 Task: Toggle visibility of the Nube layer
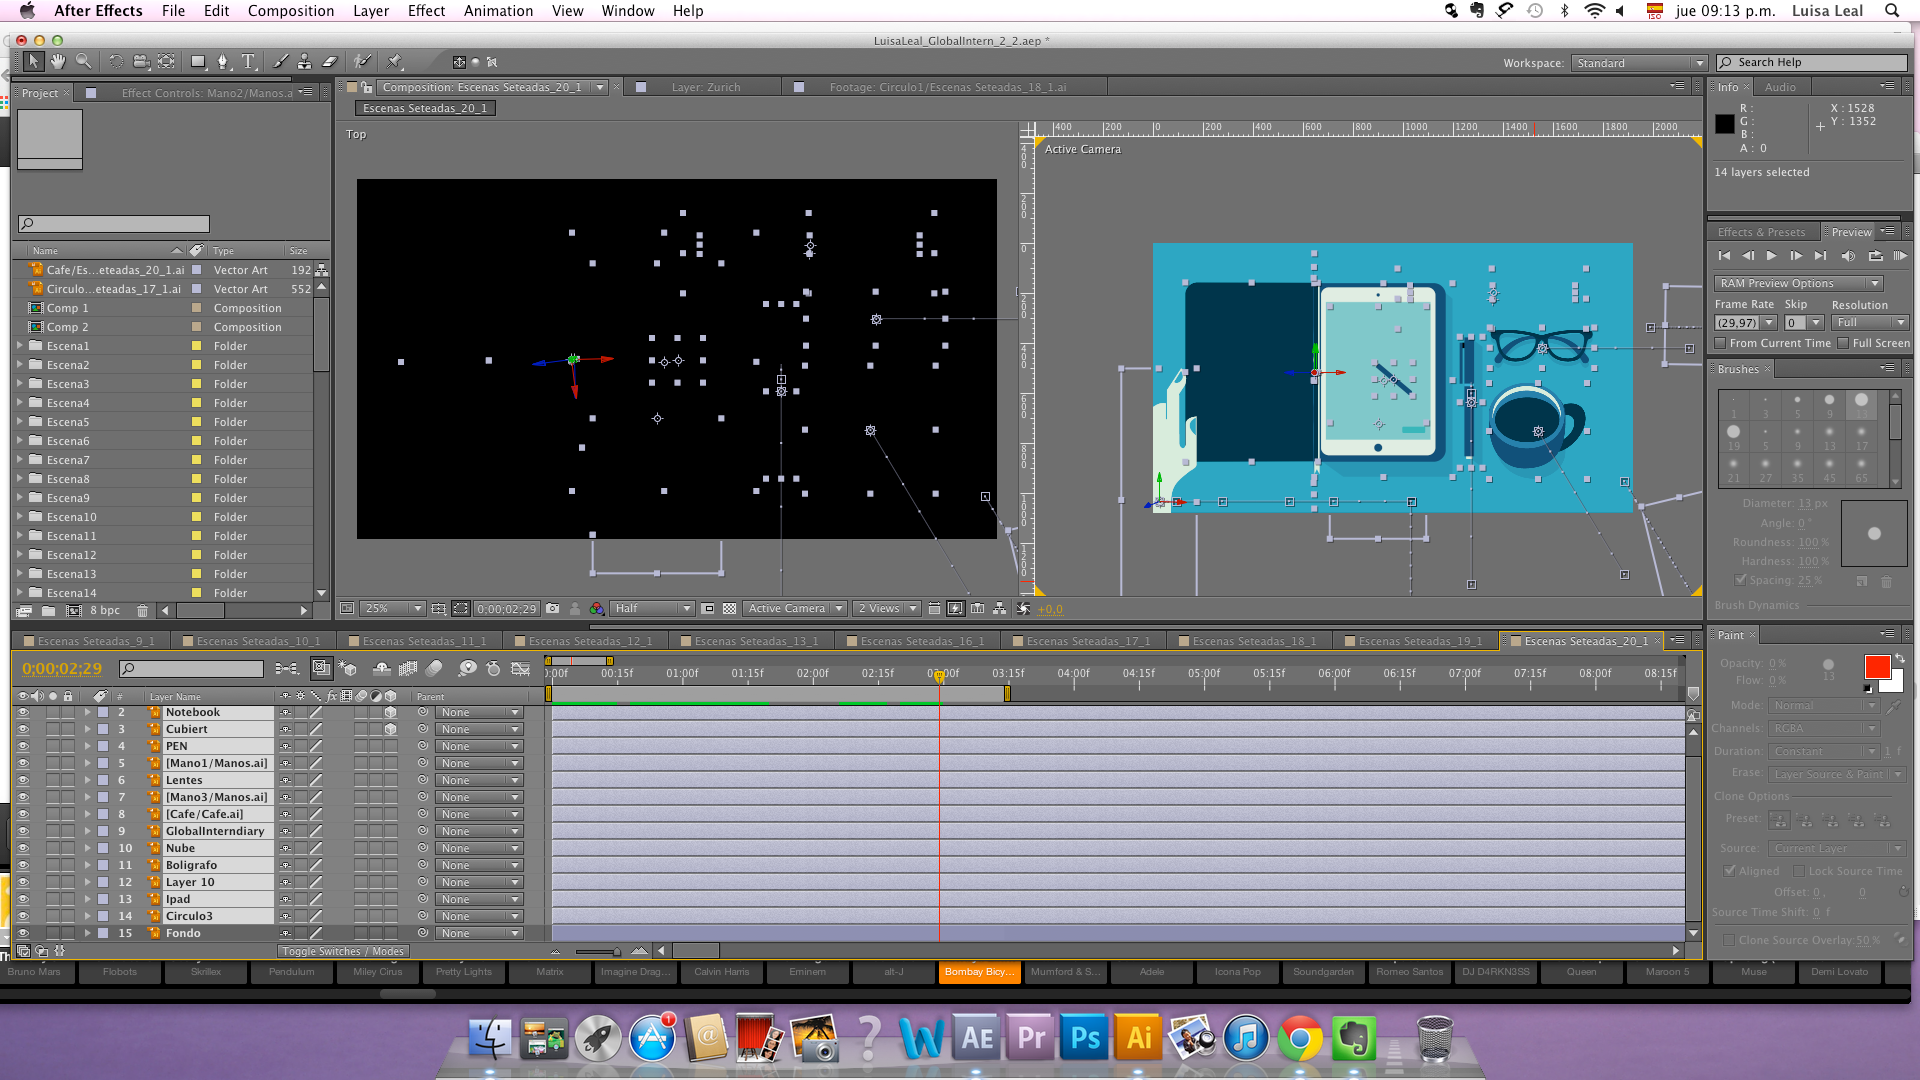pos(22,849)
